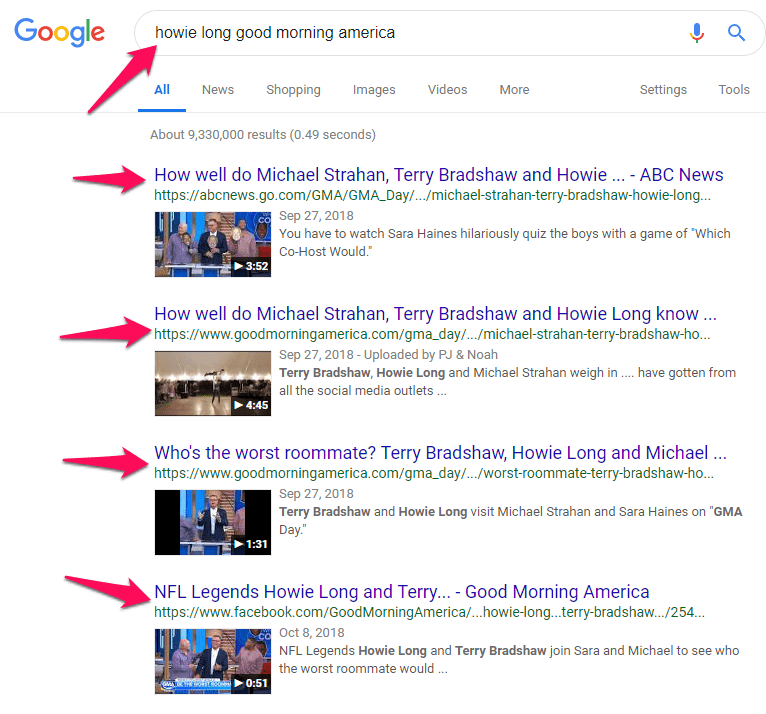Switch to the News tab
The image size is (766, 714).
coord(218,90)
